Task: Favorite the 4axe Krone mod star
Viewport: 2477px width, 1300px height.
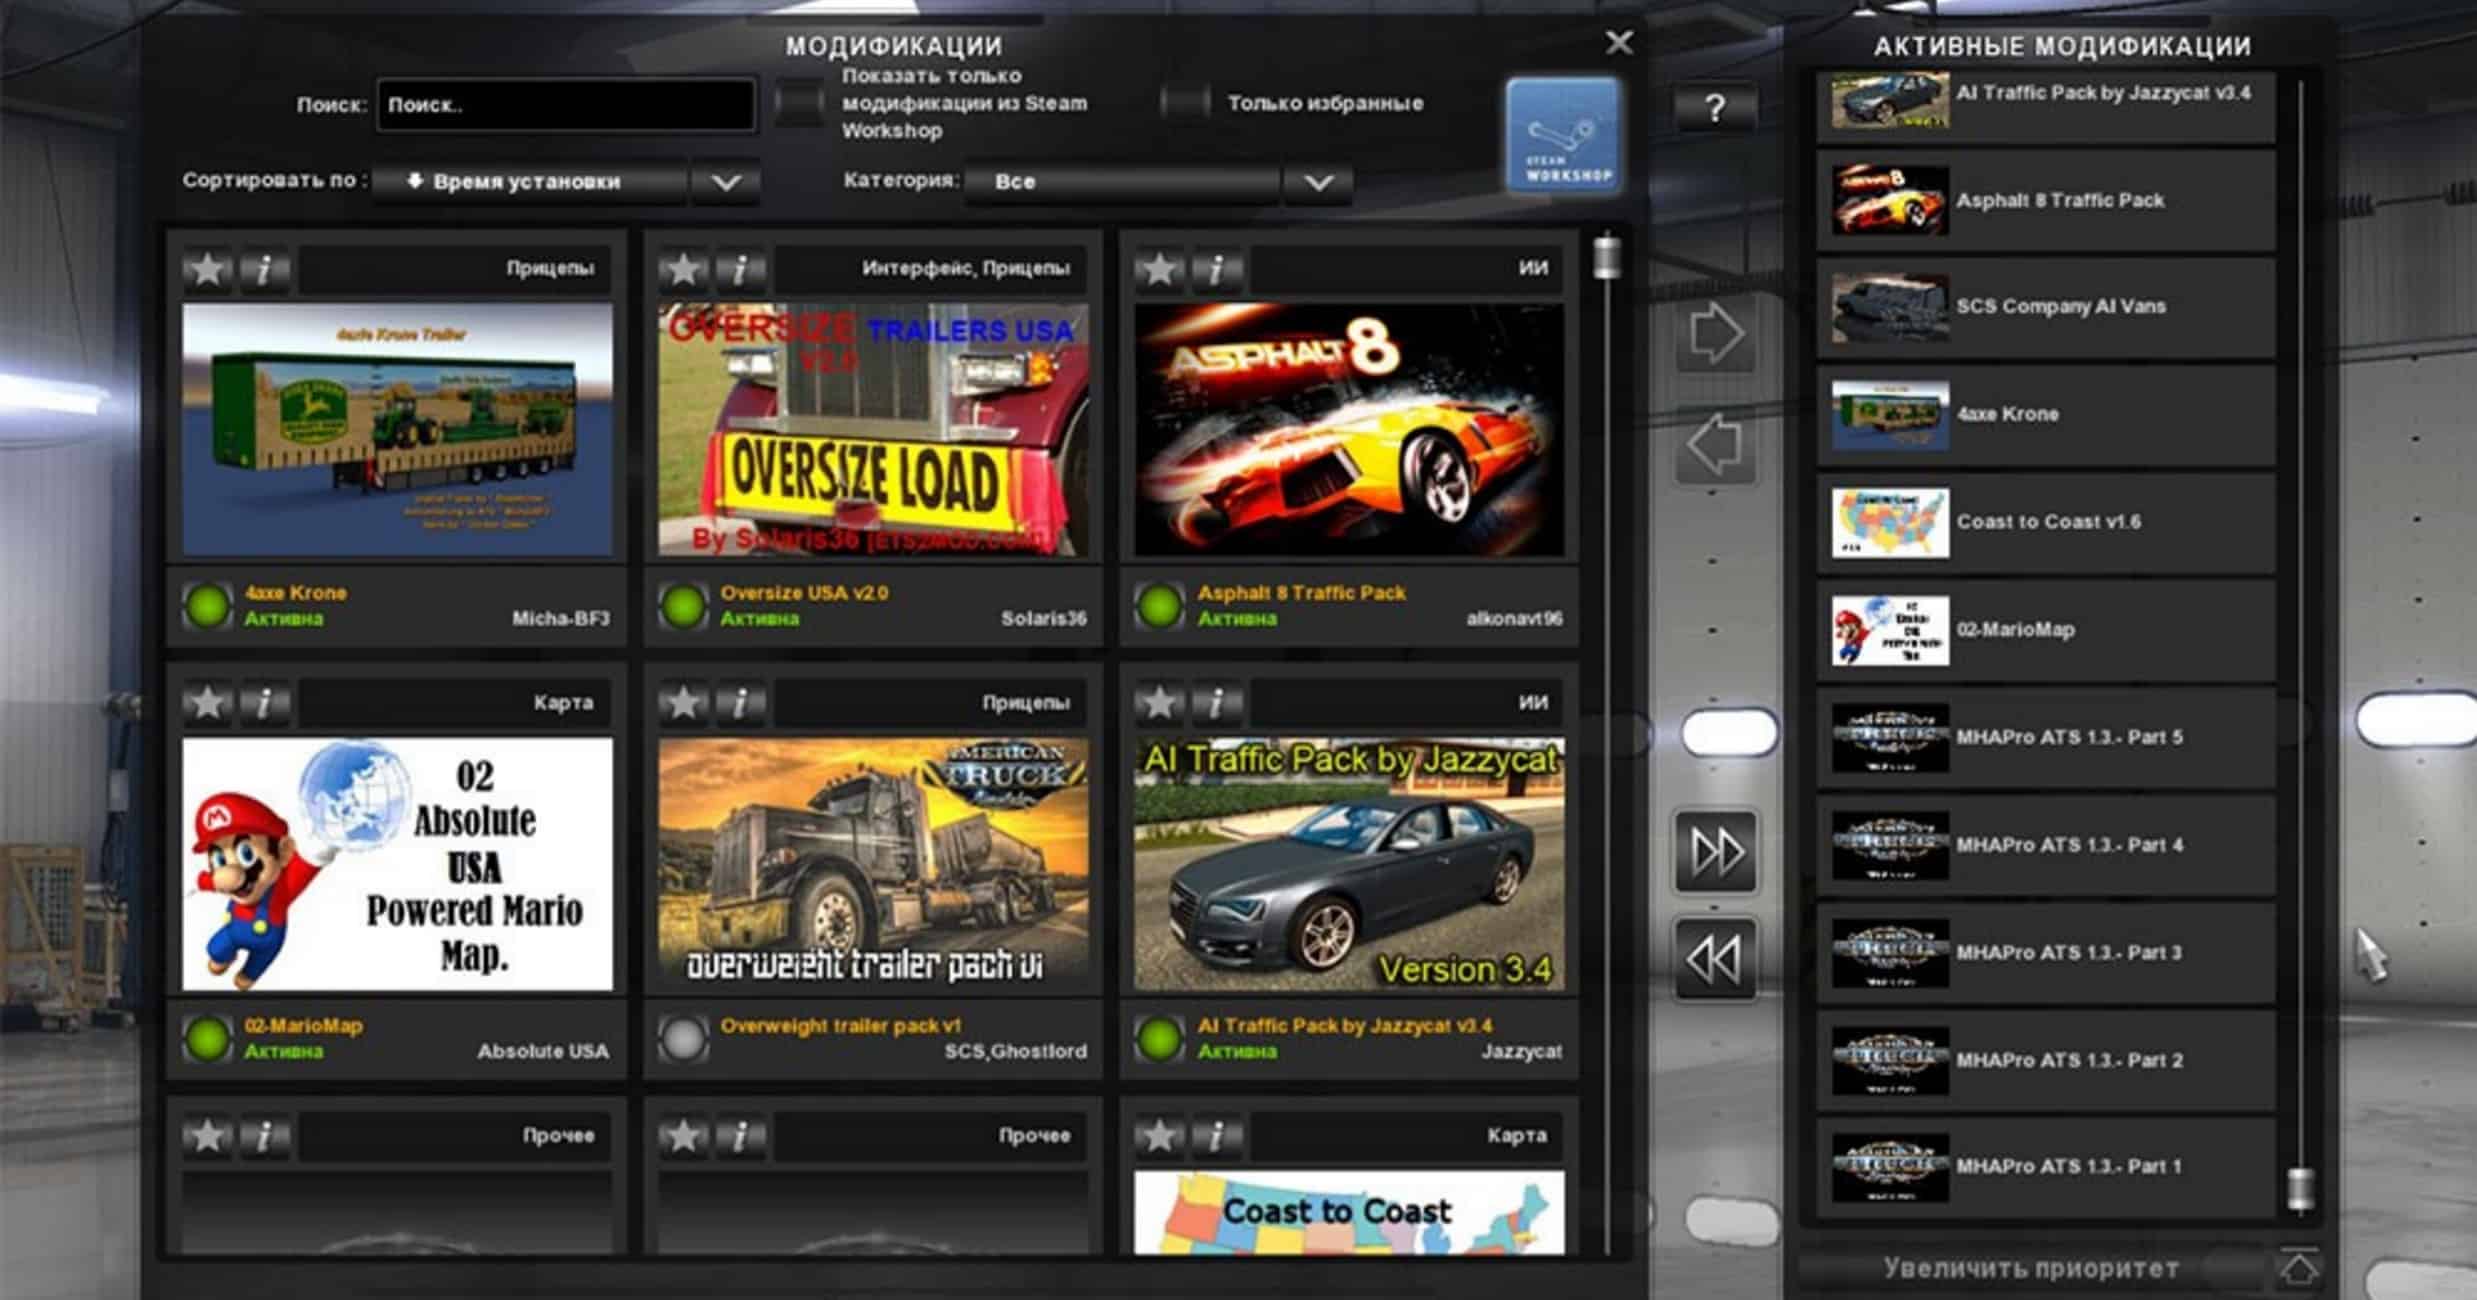Action: (x=207, y=268)
